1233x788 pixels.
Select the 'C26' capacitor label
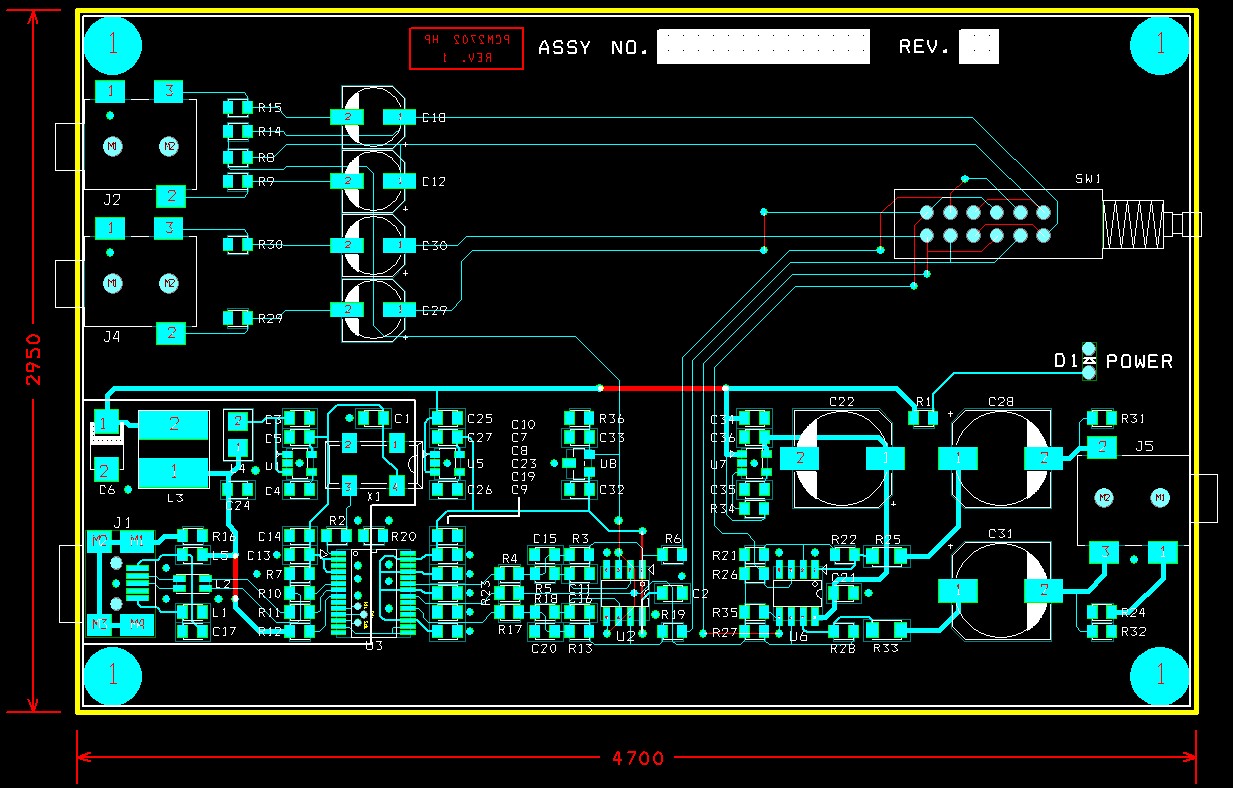(x=480, y=490)
